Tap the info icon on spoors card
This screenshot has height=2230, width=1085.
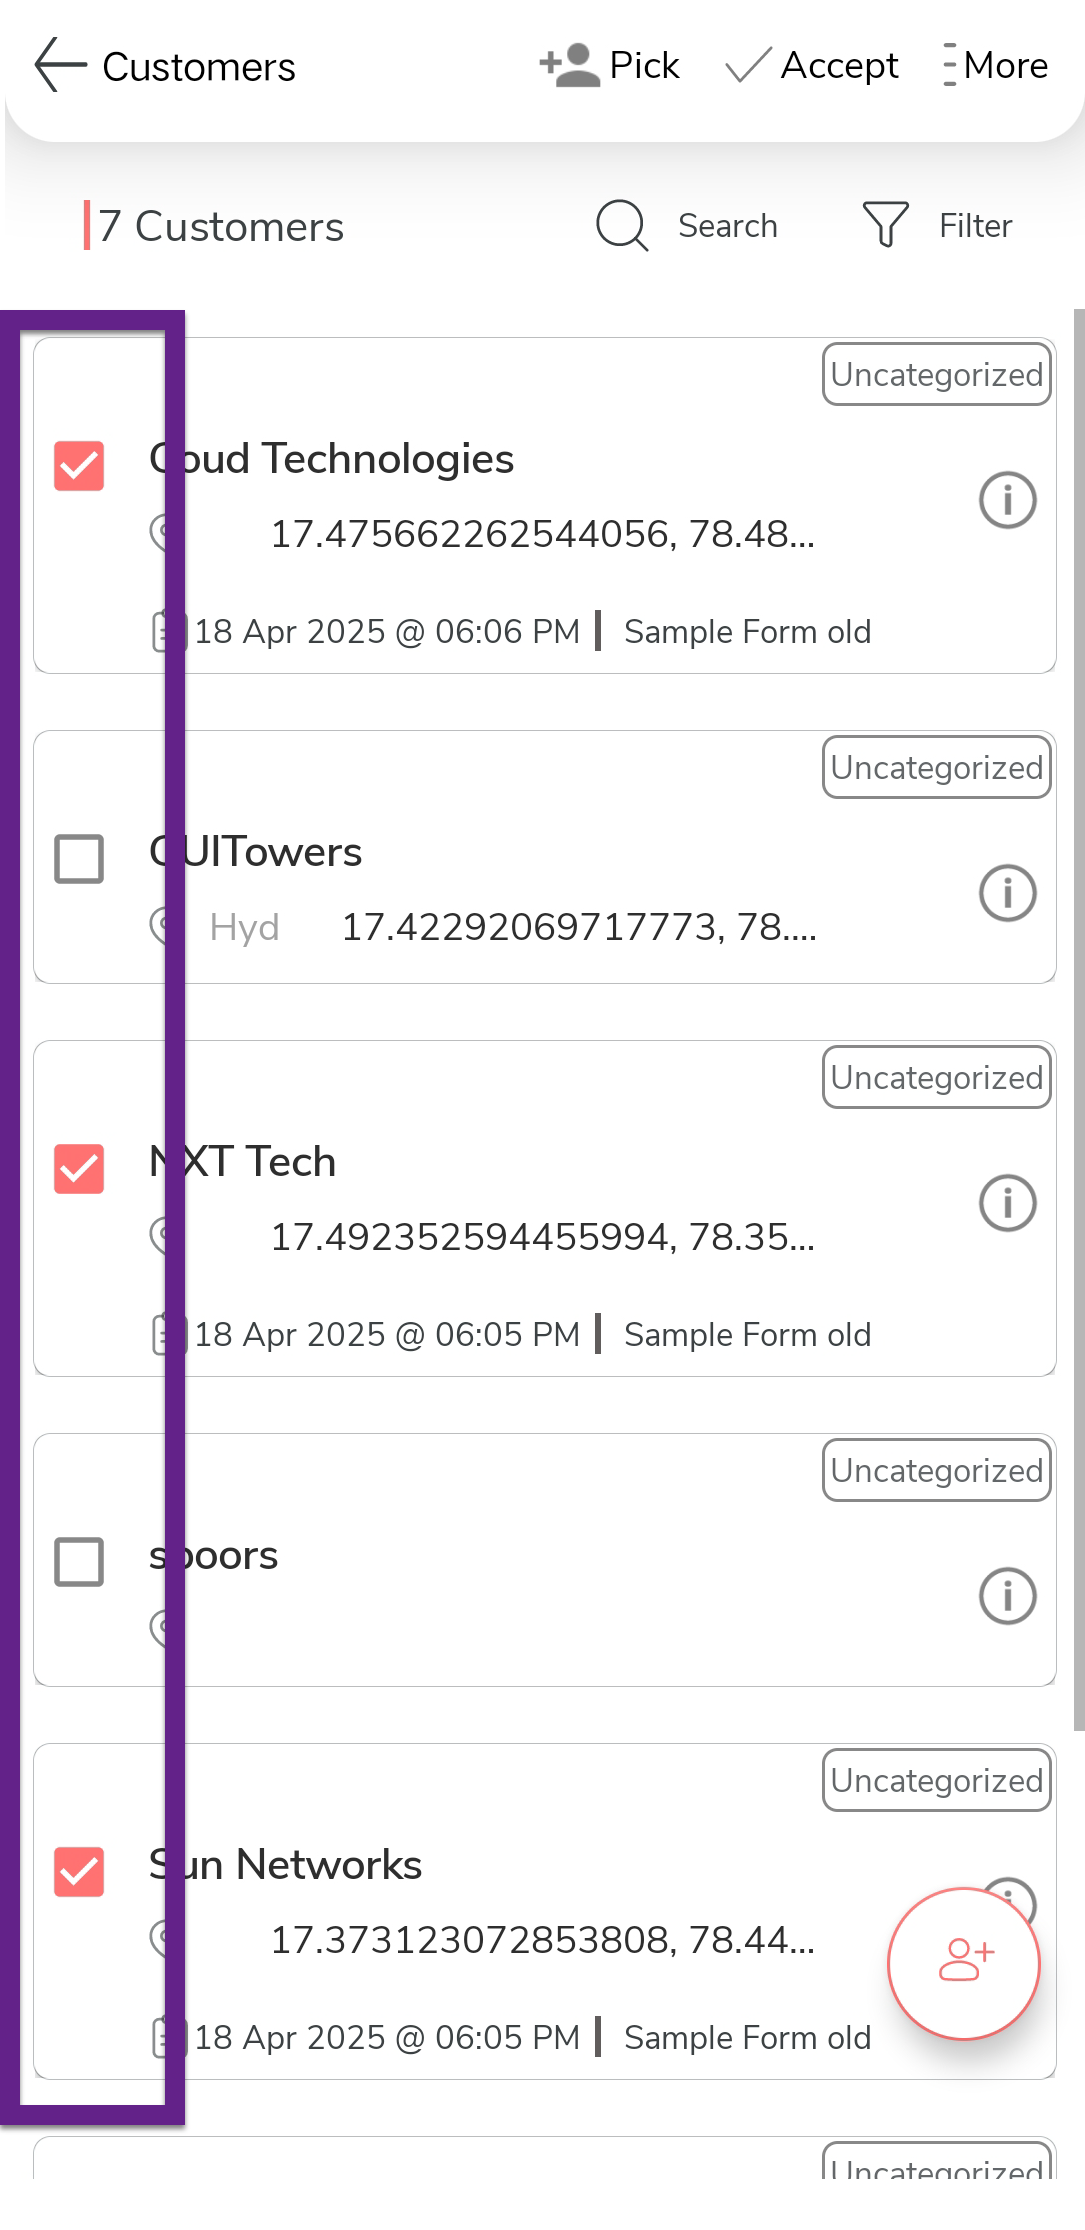(1007, 1596)
